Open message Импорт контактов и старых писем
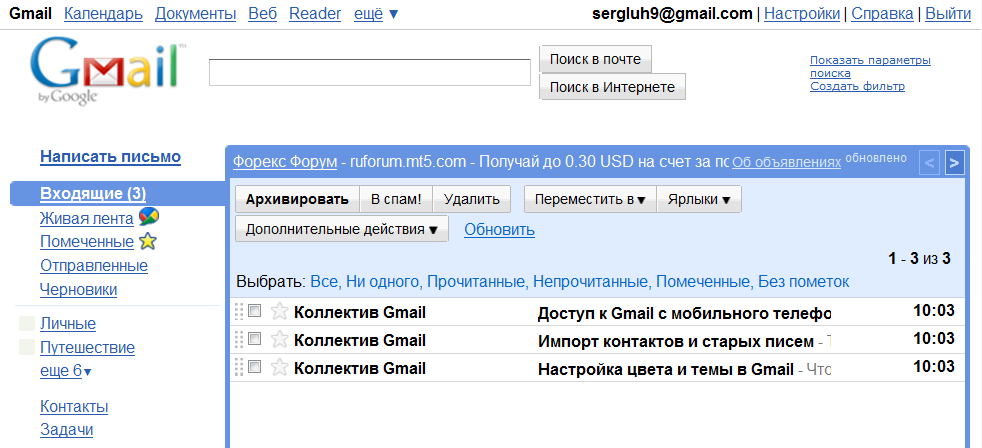 676,341
